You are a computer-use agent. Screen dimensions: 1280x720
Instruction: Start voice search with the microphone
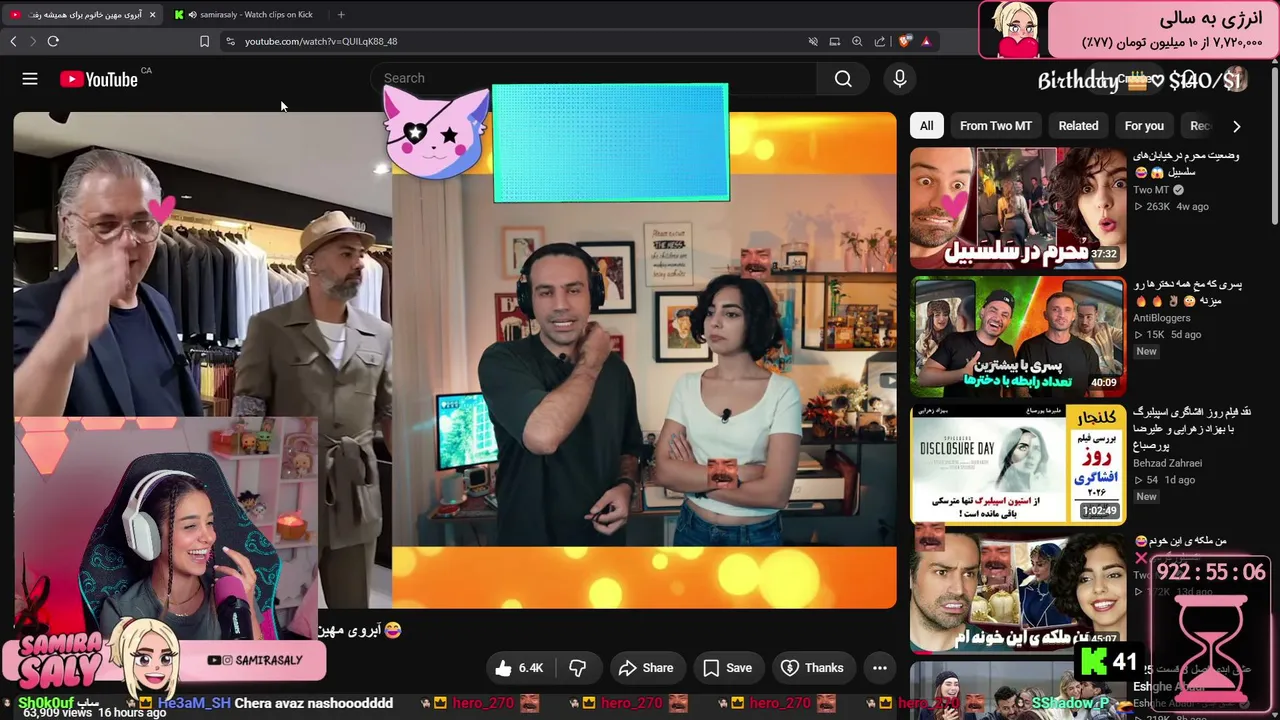900,78
